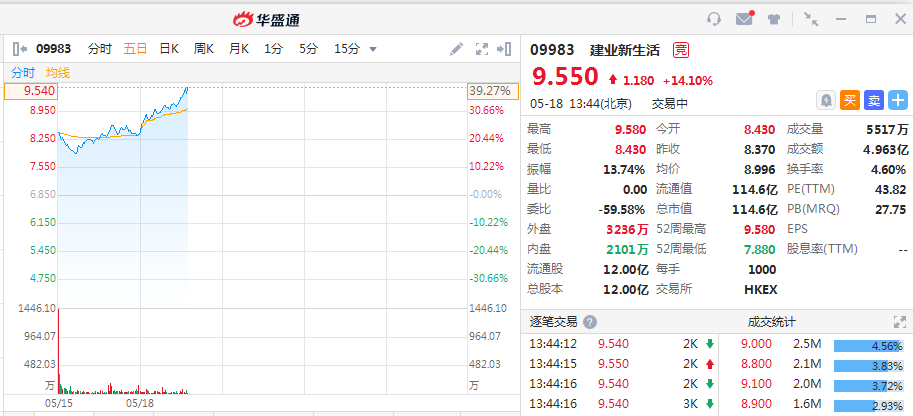
Task: Click the 4.56% statistics bar
Action: point(868,346)
